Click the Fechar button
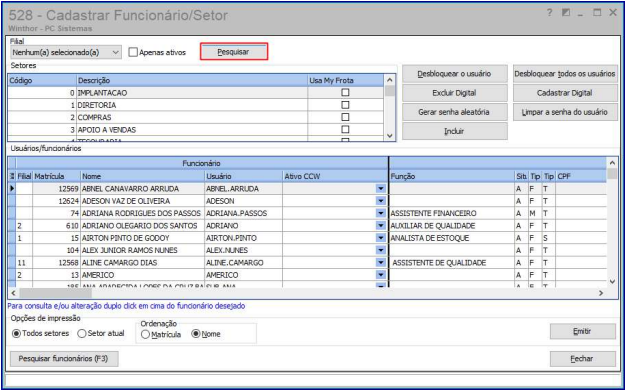Viewport: 626px width, 391px height. click(582, 359)
